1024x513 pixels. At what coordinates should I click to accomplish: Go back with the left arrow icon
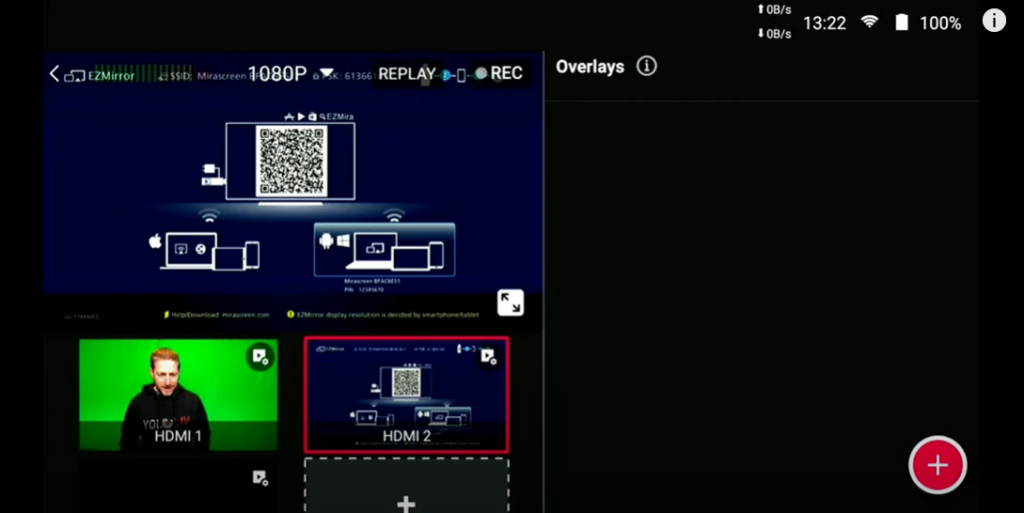pyautogui.click(x=54, y=74)
